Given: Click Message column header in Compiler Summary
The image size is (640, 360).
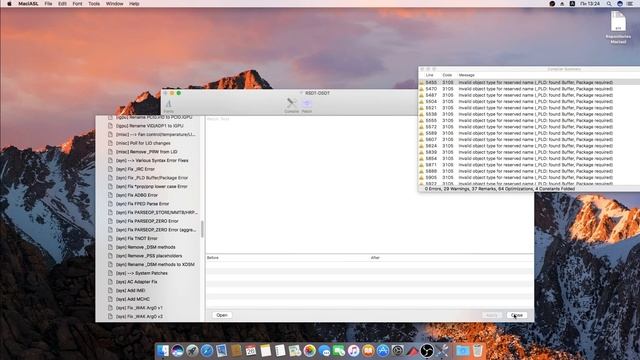Looking at the screenshot, I should [466, 75].
